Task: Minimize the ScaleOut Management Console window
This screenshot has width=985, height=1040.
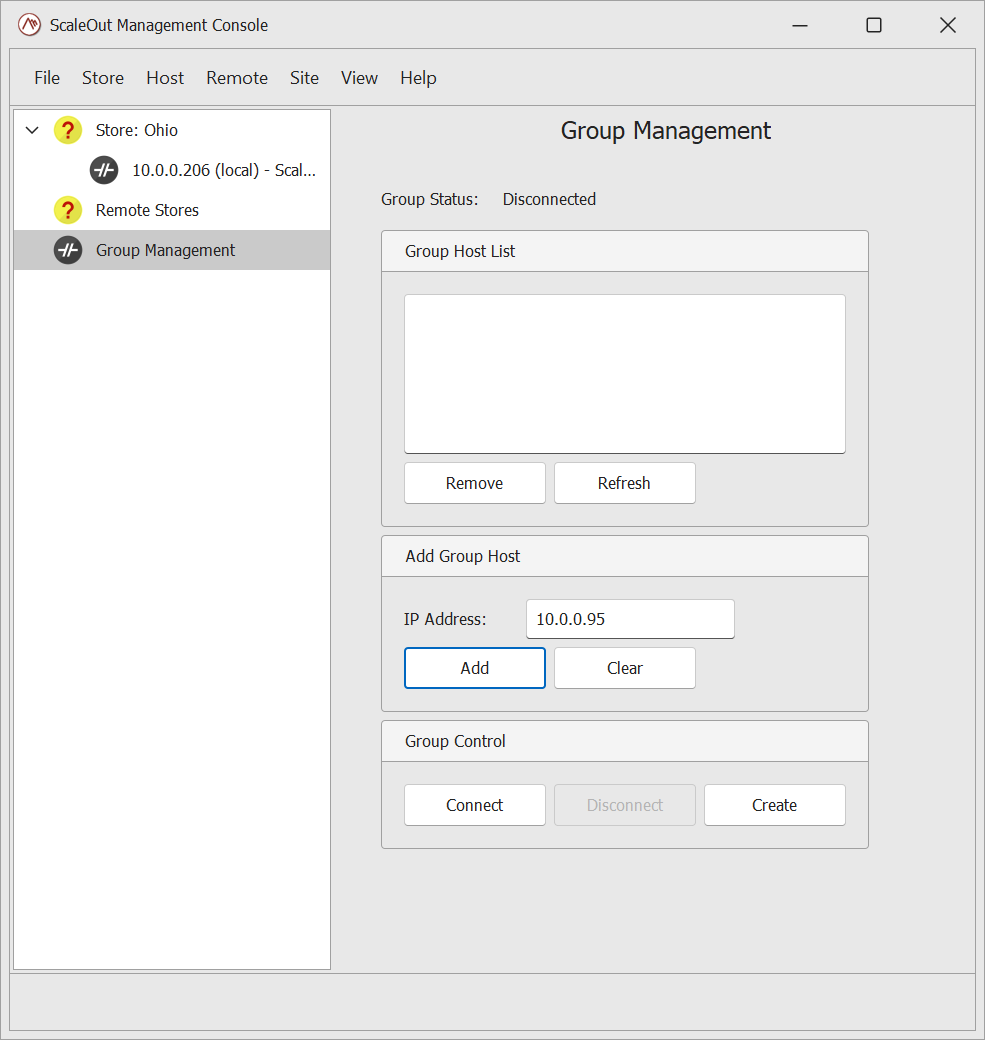Action: coord(801,25)
